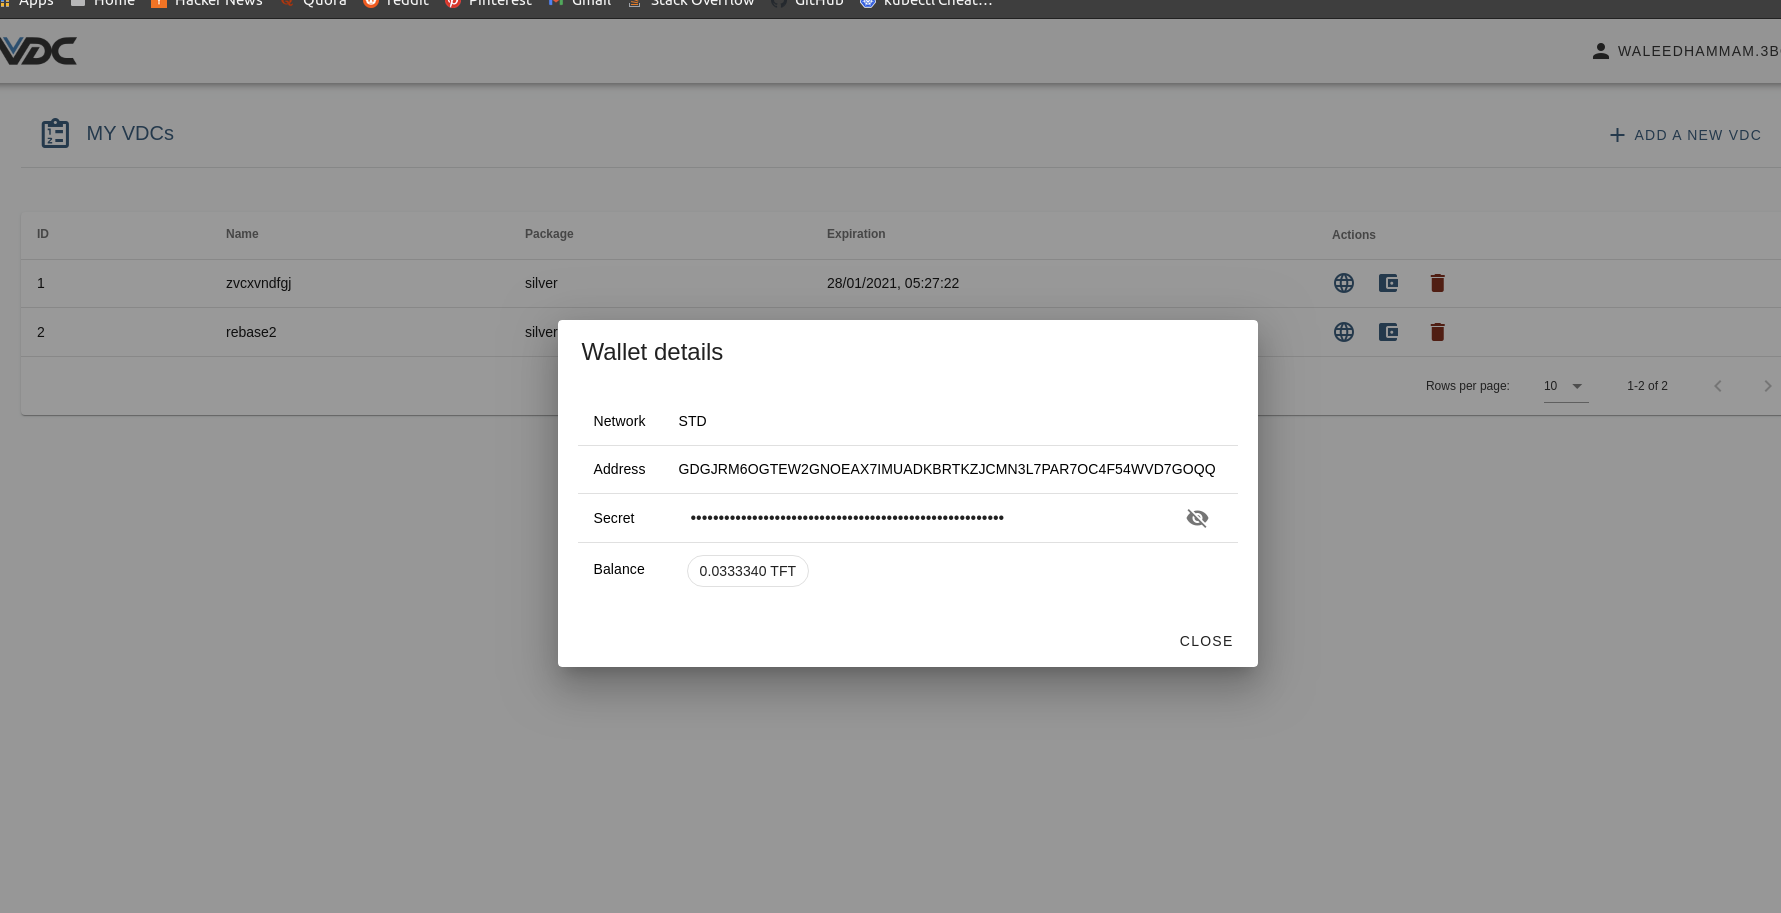Open wallet for rebase2 VDC

click(1388, 332)
